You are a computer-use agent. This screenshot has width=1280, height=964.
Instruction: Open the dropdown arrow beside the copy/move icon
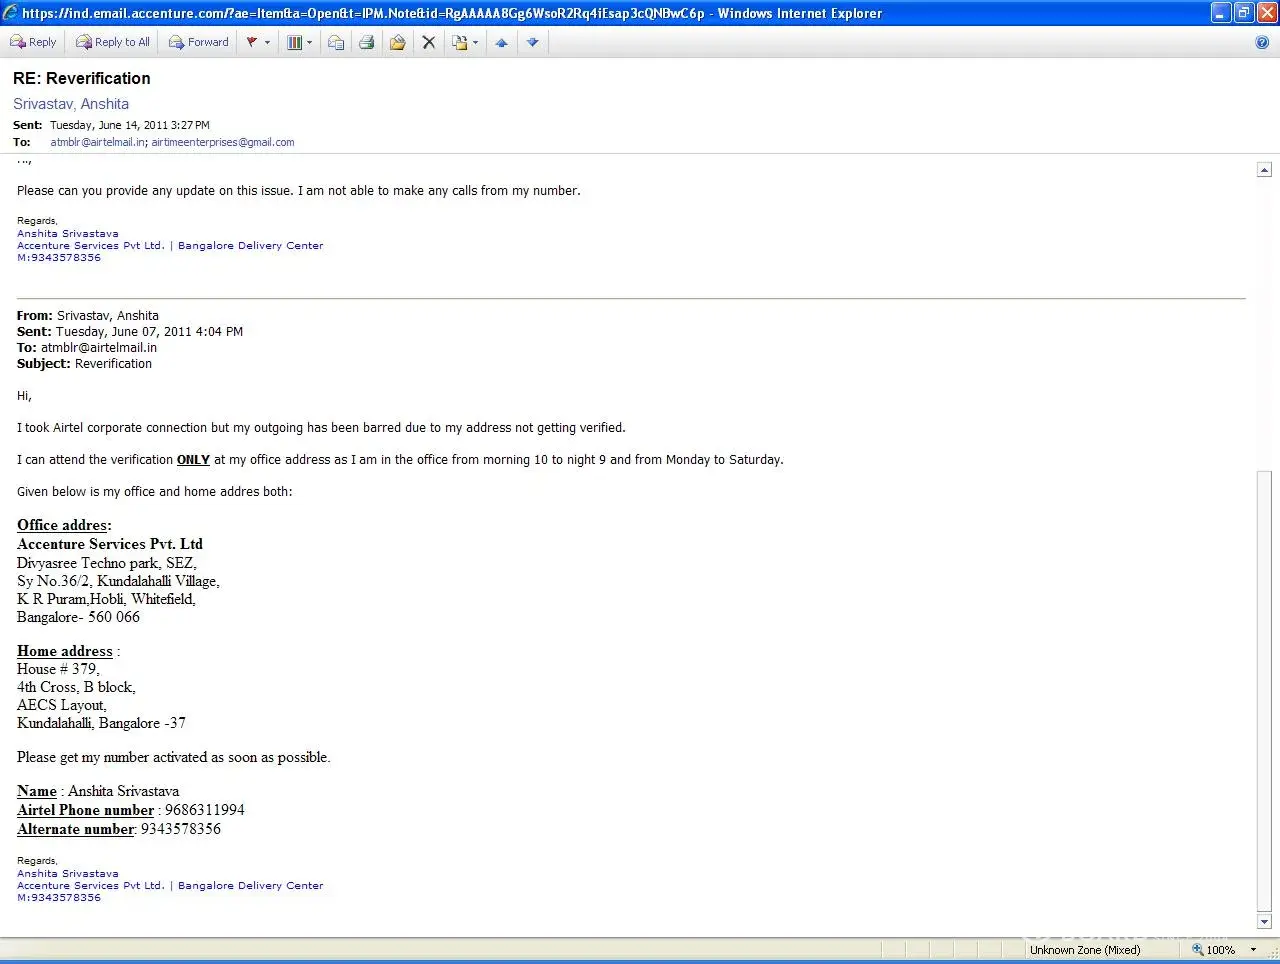coord(475,43)
